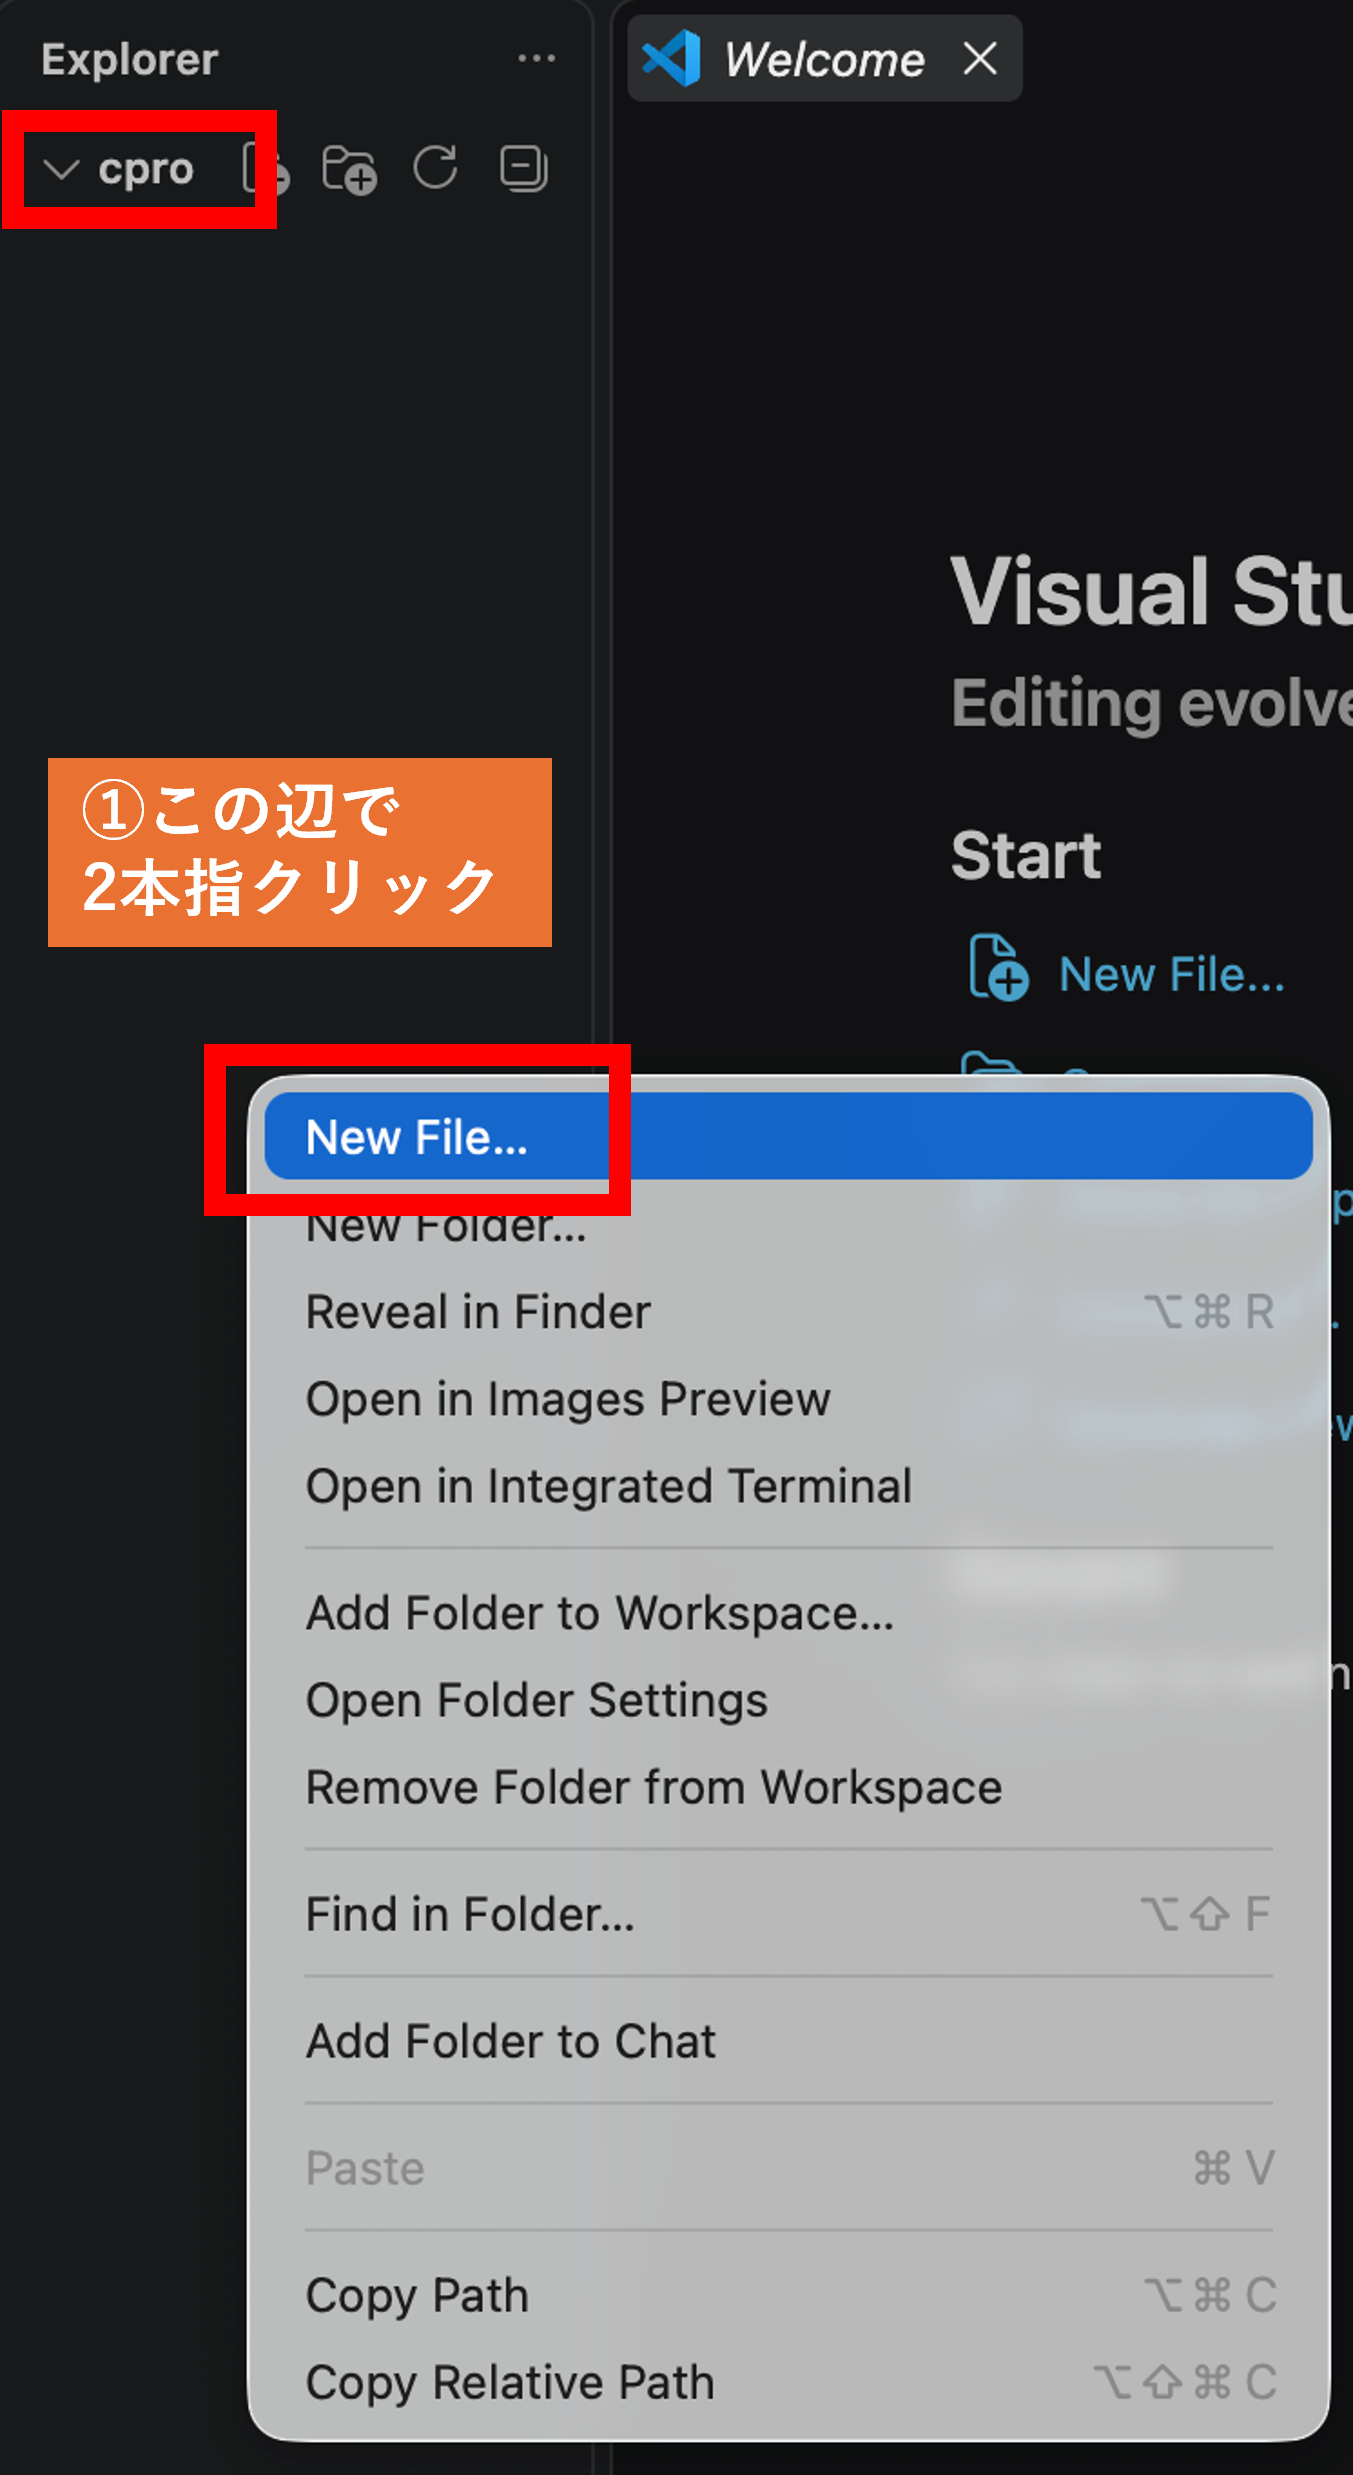Choose New File... from the context menu
1353x2475 pixels.
788,1136
